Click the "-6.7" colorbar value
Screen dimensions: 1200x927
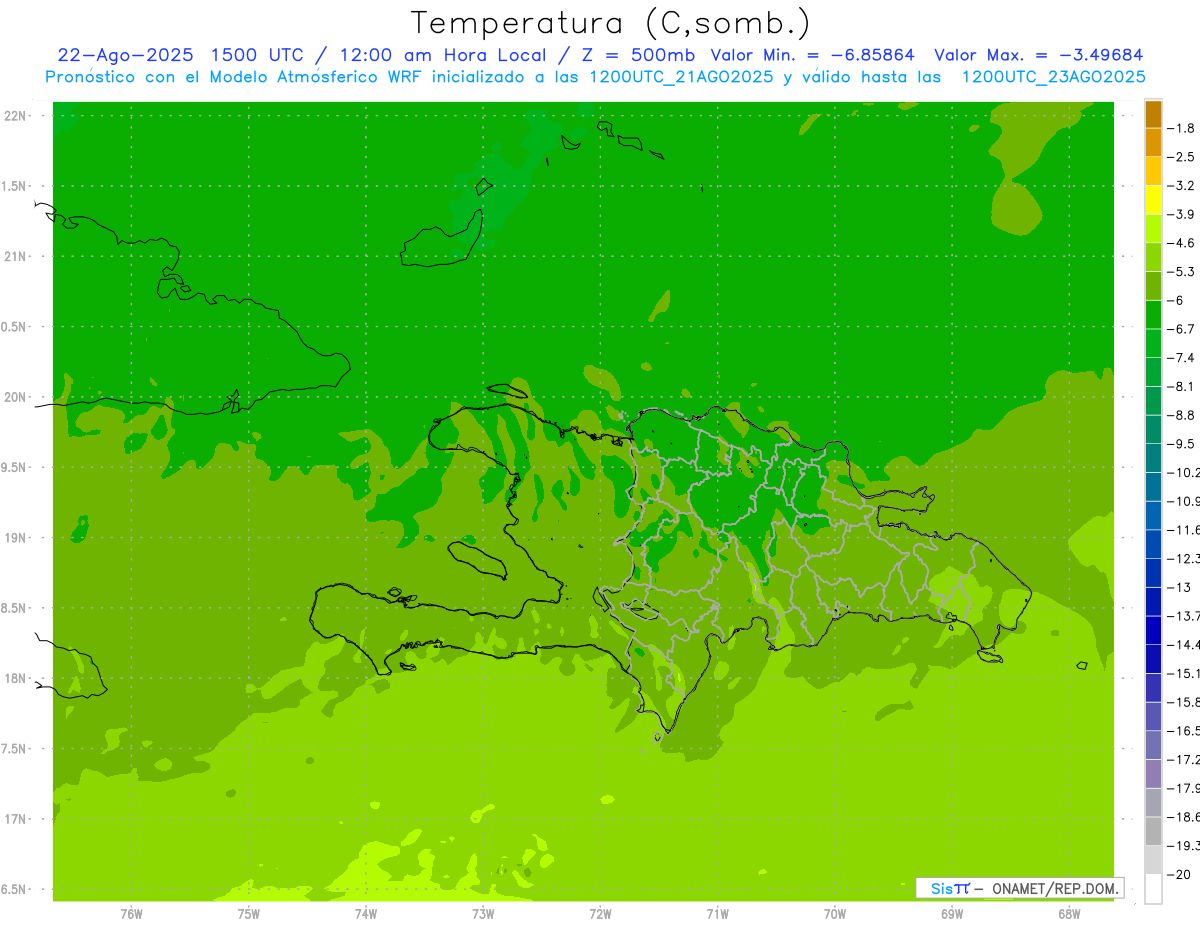coord(1181,329)
